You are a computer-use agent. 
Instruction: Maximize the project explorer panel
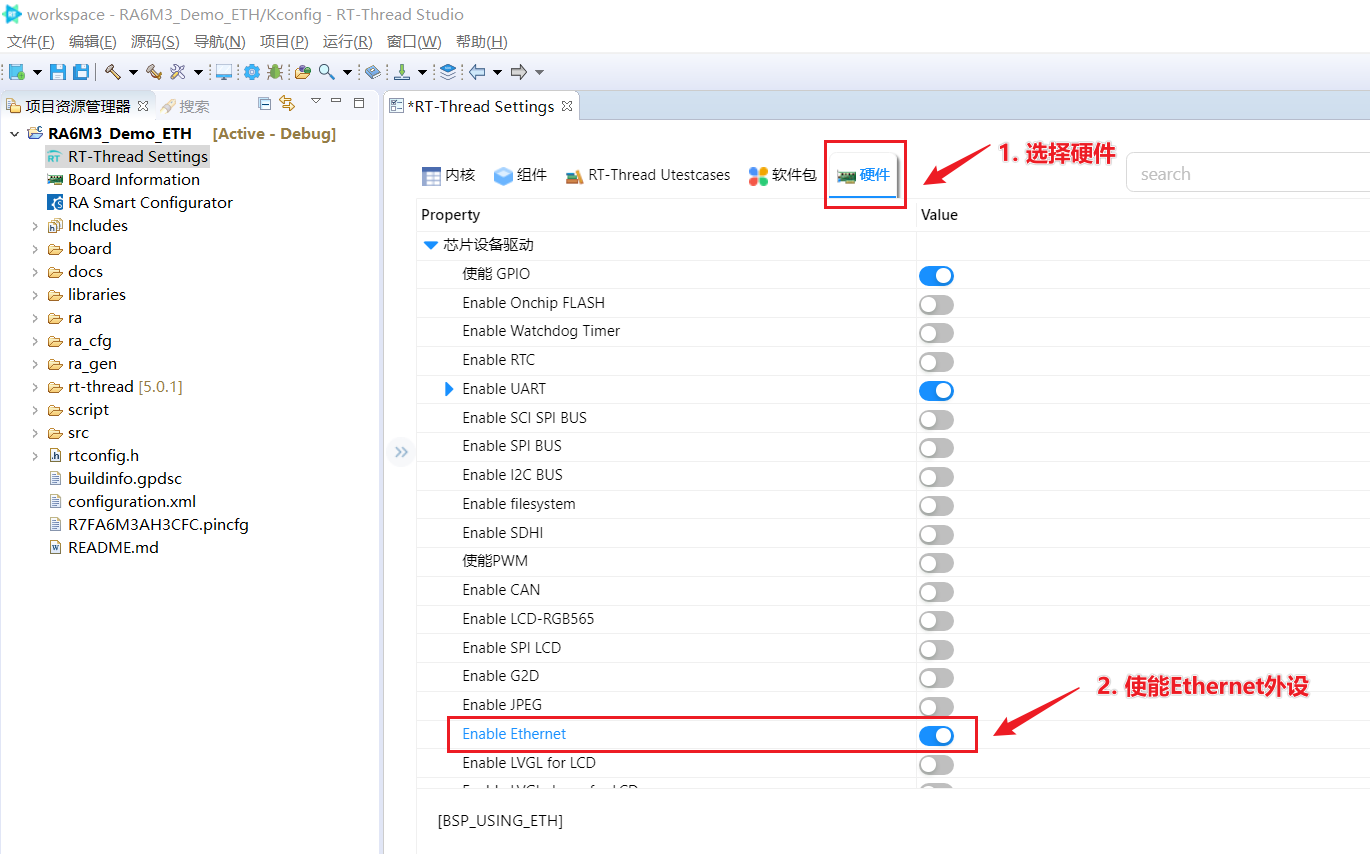pos(359,102)
